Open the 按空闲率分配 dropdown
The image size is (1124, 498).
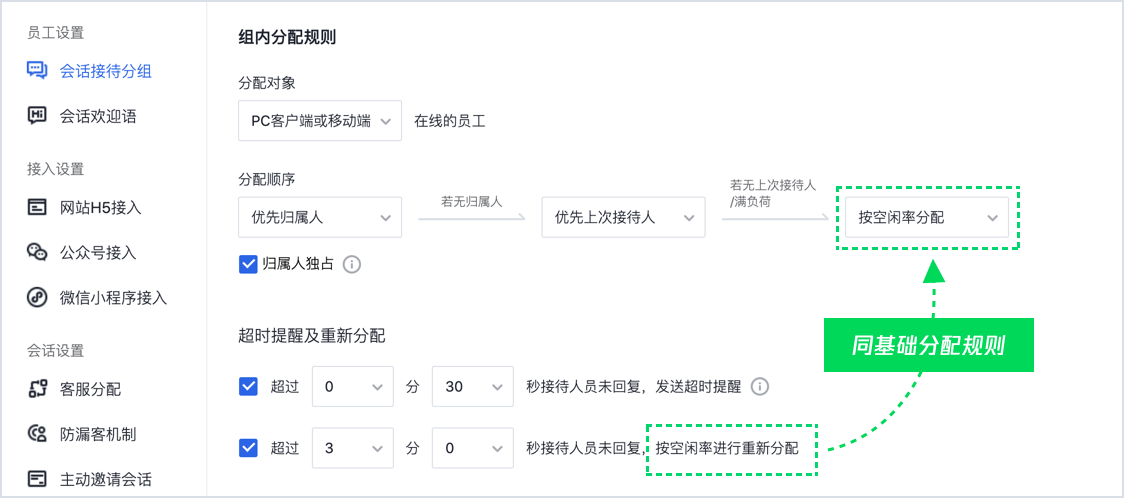pos(927,217)
